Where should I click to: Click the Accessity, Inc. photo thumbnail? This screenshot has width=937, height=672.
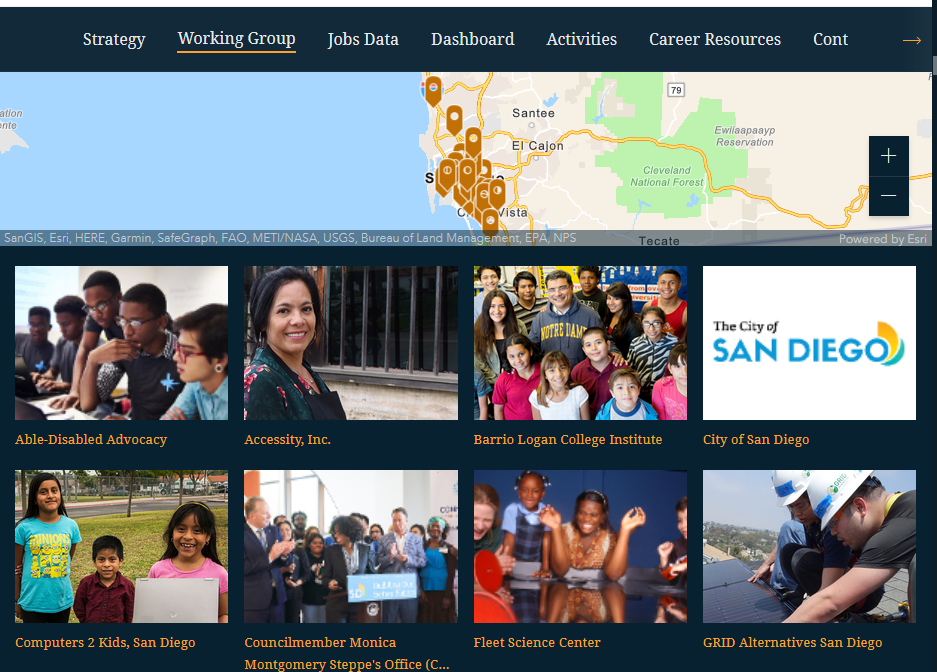pyautogui.click(x=351, y=343)
